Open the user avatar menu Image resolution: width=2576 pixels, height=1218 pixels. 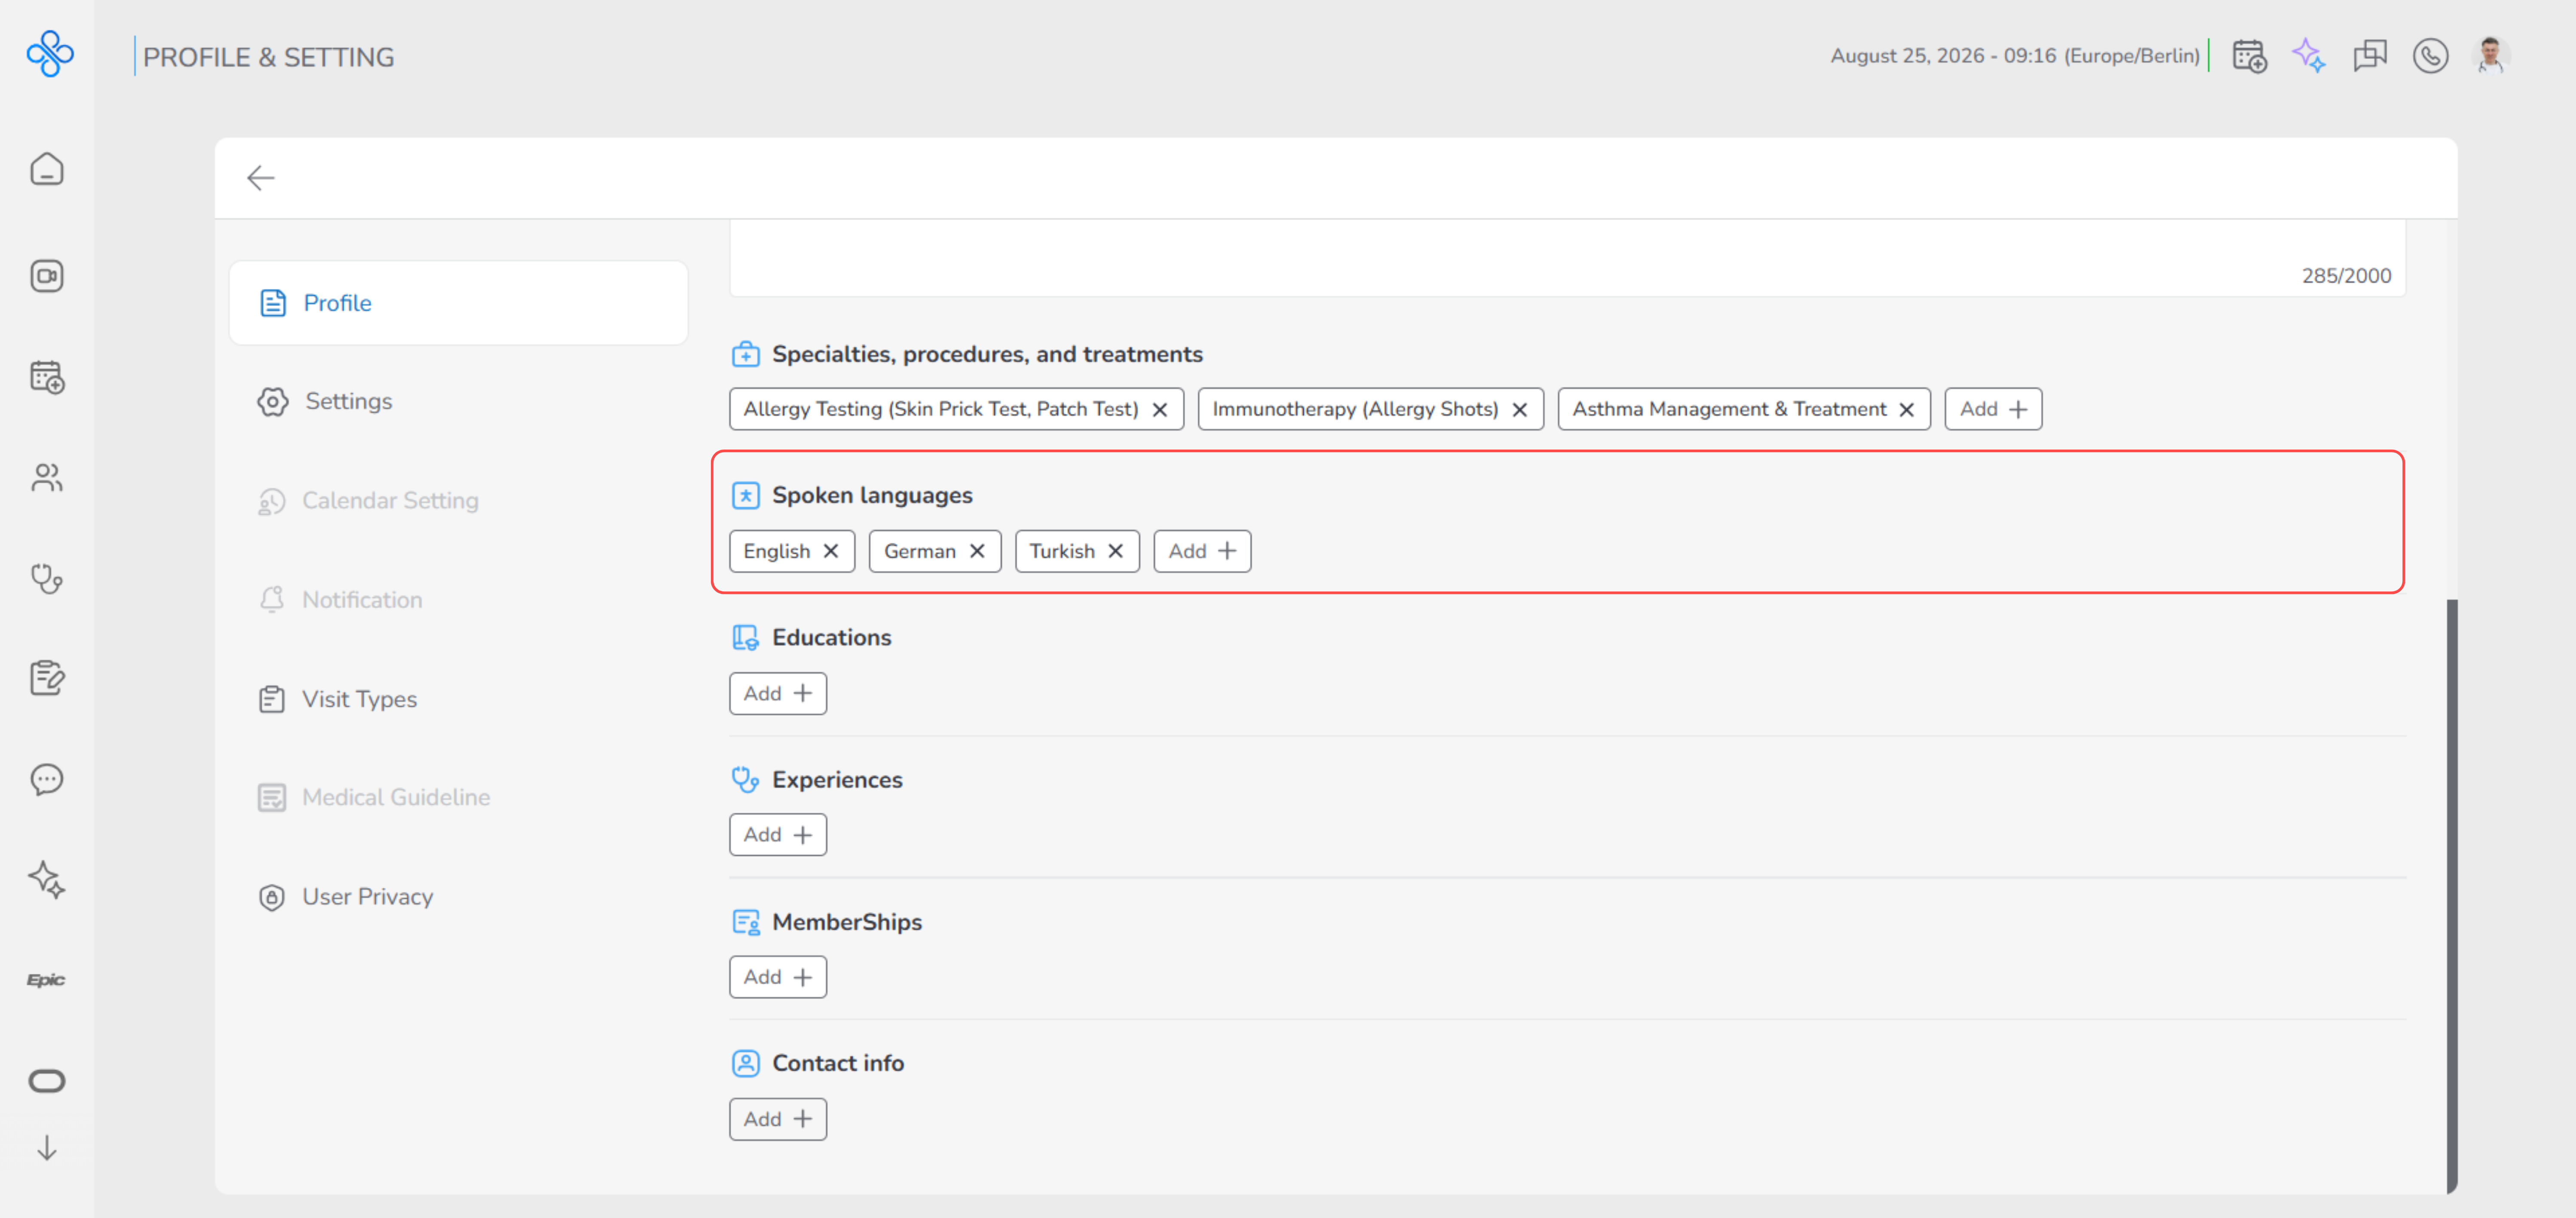(x=2490, y=56)
